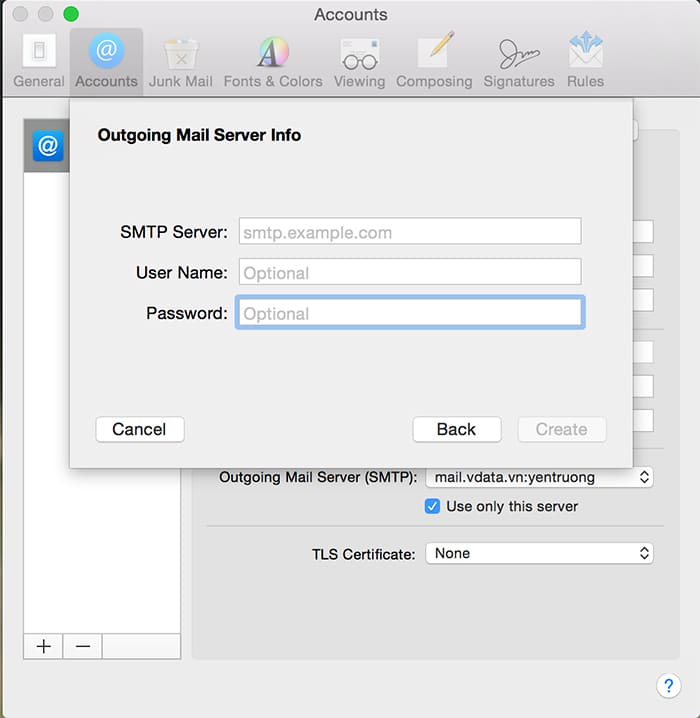Select the Accounts preferences tab
This screenshot has height=718, width=700.
tap(106, 61)
